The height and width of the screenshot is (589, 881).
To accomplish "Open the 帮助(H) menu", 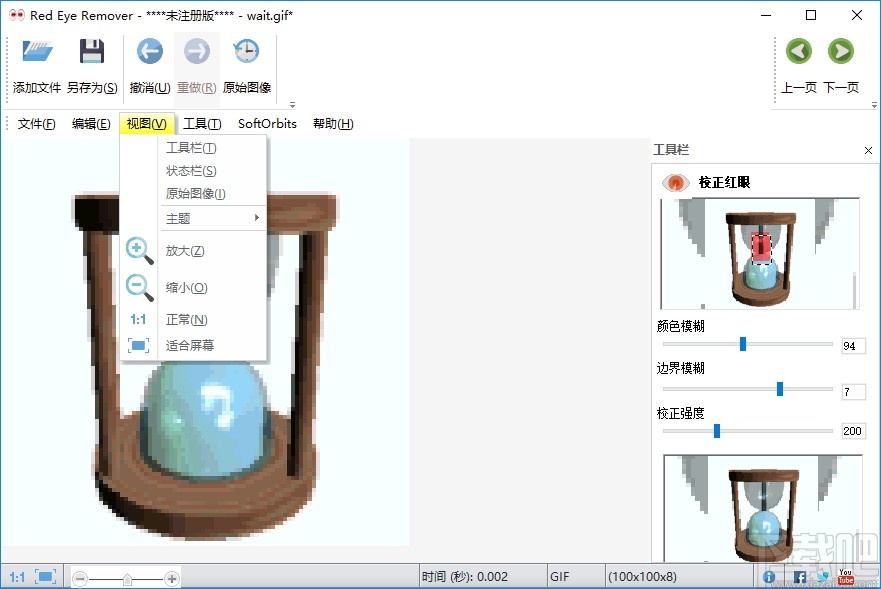I will [x=333, y=123].
